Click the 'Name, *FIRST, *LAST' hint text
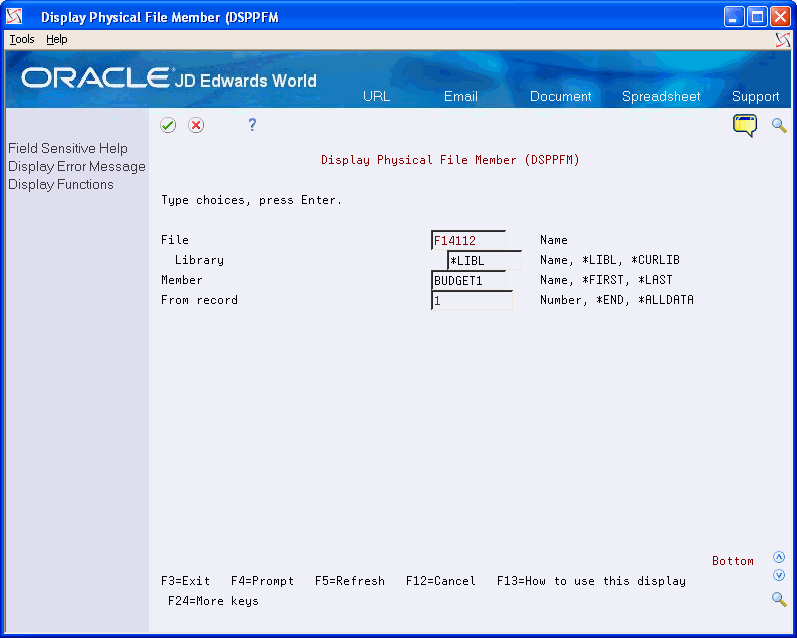 point(606,280)
